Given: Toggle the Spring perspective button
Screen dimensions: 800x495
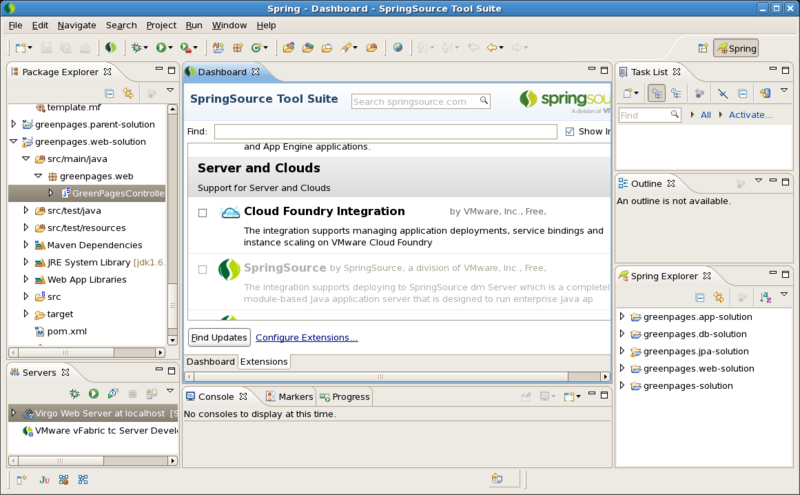Looking at the screenshot, I should 736,48.
